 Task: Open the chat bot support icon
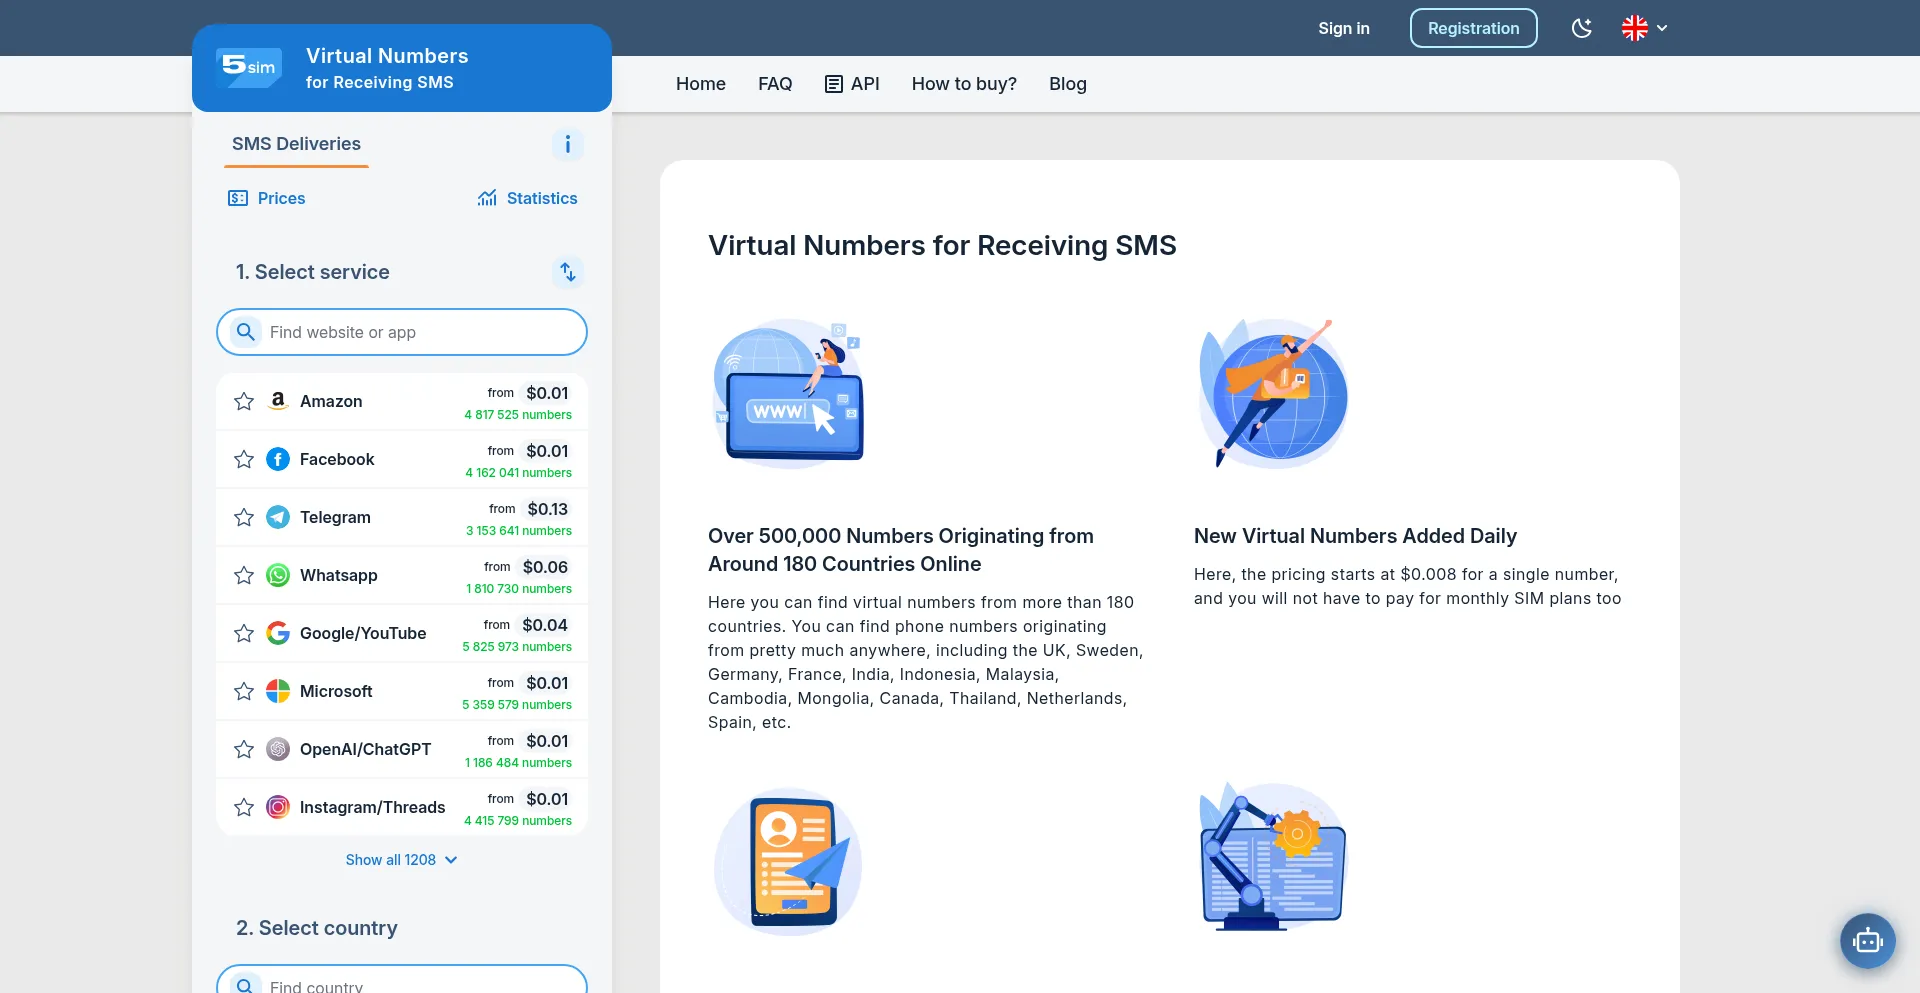pyautogui.click(x=1867, y=941)
